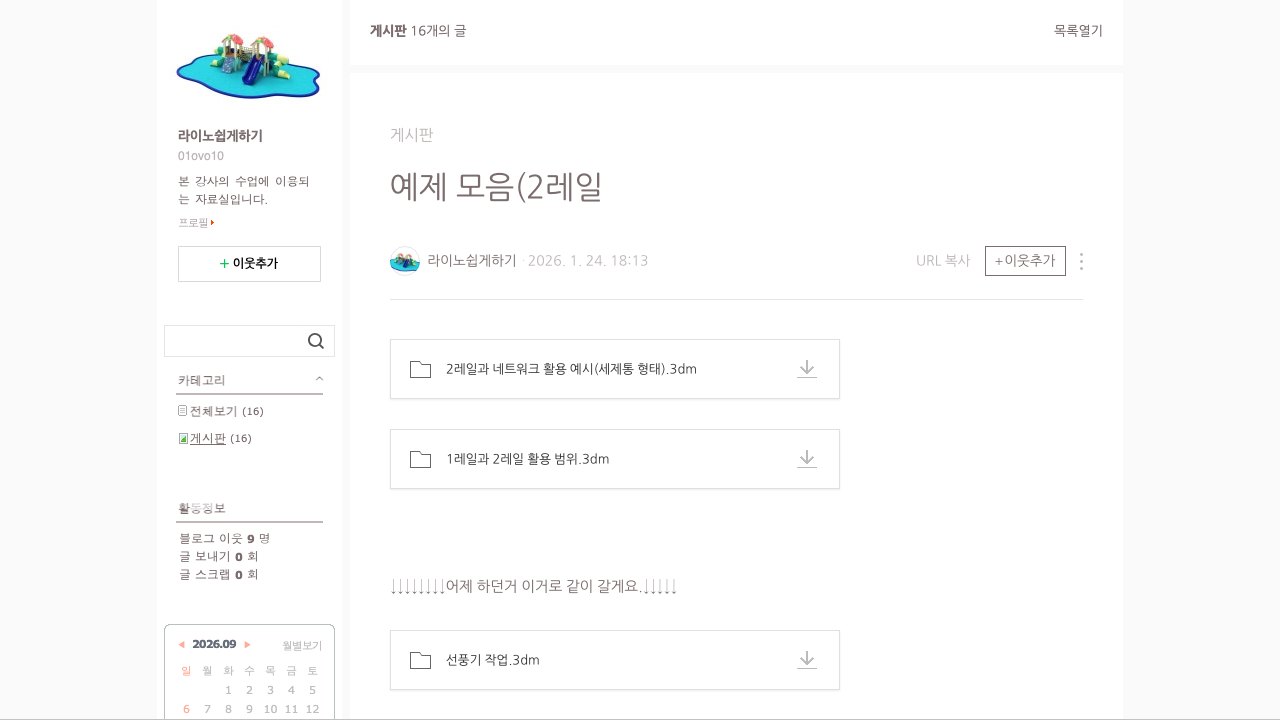Copy post link via URL 복사

943,261
